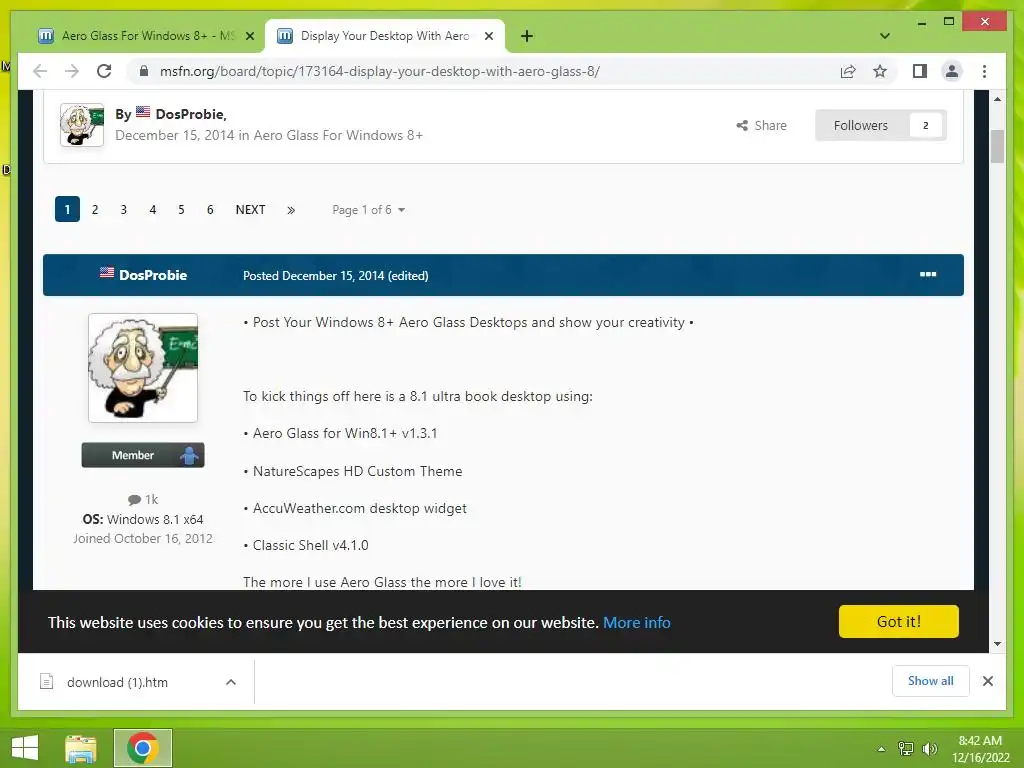Click scrollbar down arrow
The image size is (1024, 768).
click(x=997, y=644)
